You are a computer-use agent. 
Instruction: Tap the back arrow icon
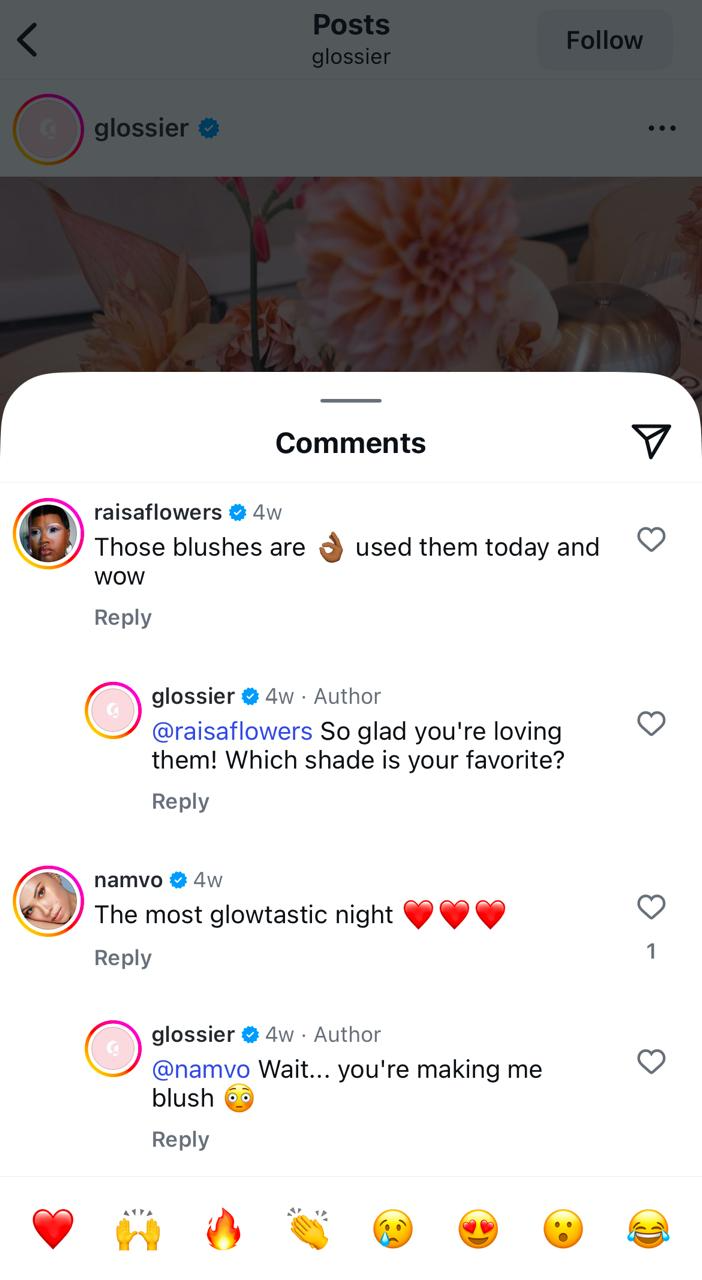coord(28,40)
